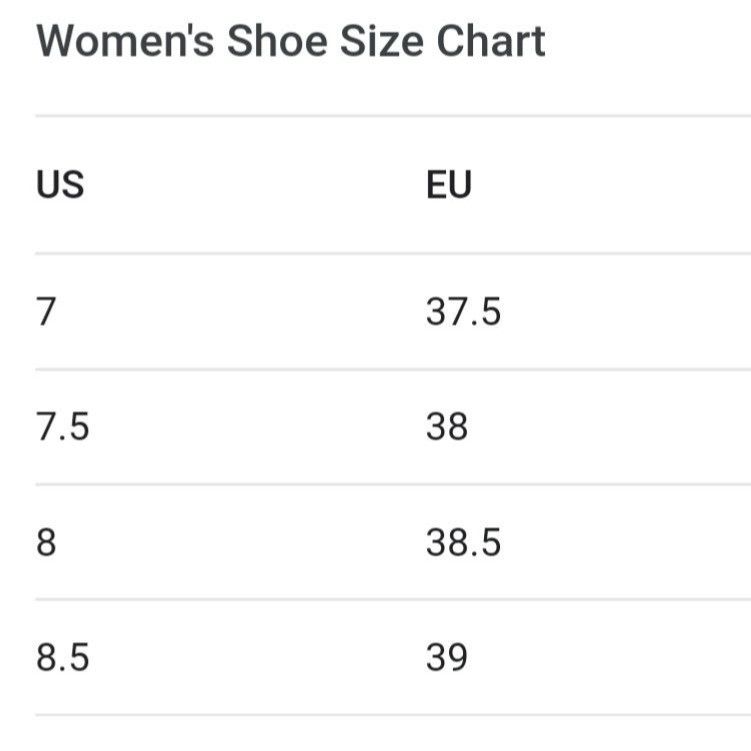751x751 pixels.
Task: Click the EU size 39 value
Action: 446,657
